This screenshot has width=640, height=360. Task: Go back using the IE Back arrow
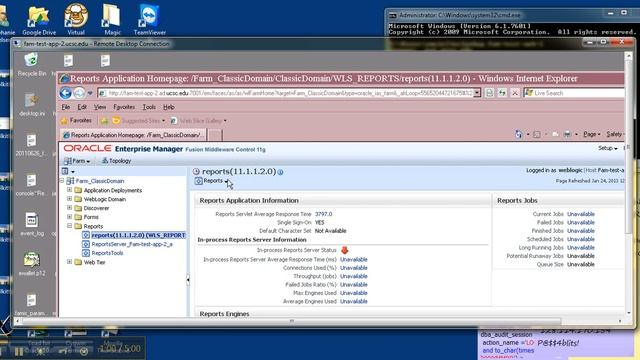pos(65,93)
